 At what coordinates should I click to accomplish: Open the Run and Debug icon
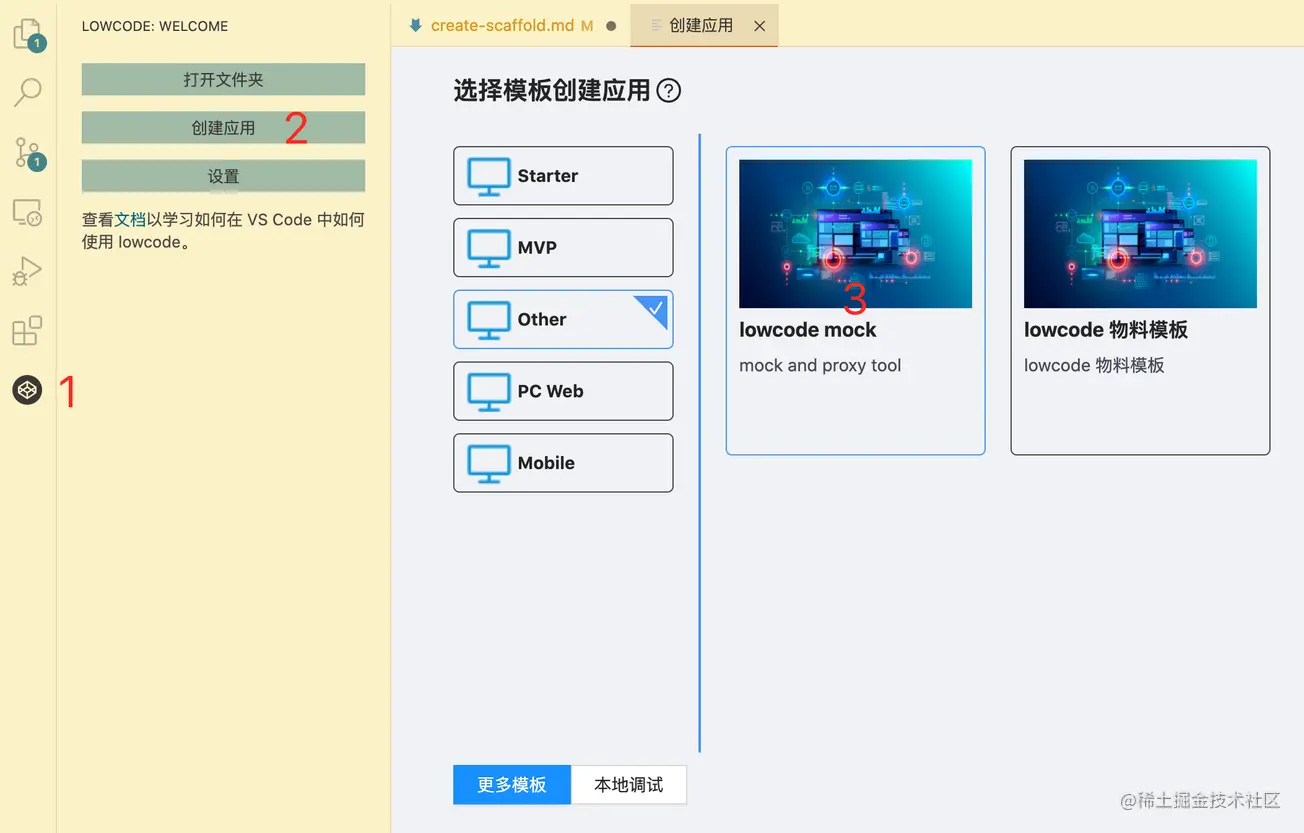click(27, 271)
